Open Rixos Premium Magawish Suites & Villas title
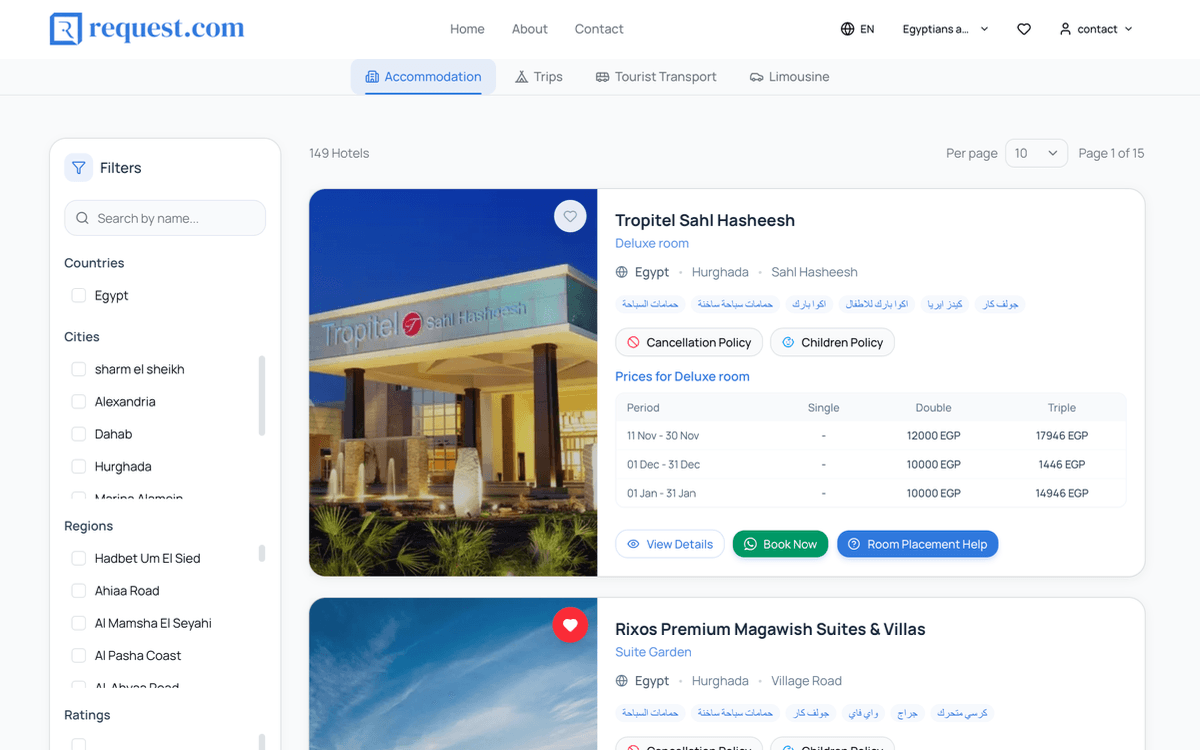 click(x=770, y=629)
